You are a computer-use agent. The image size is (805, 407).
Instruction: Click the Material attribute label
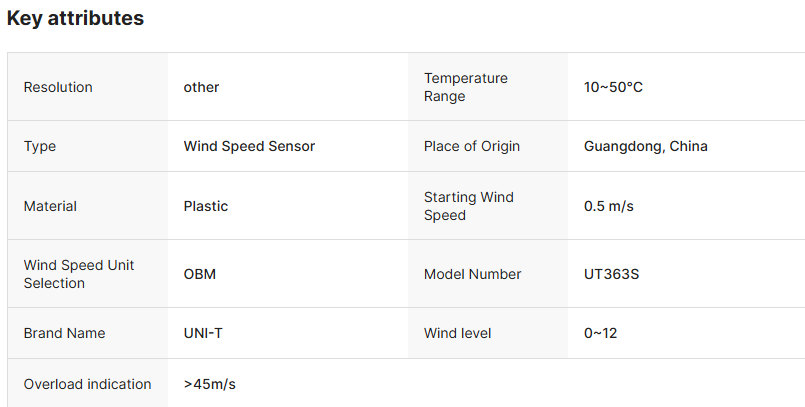pos(50,206)
